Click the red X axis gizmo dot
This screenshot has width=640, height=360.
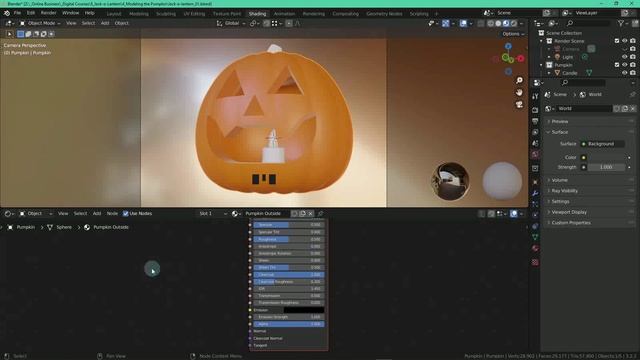click(x=521, y=59)
